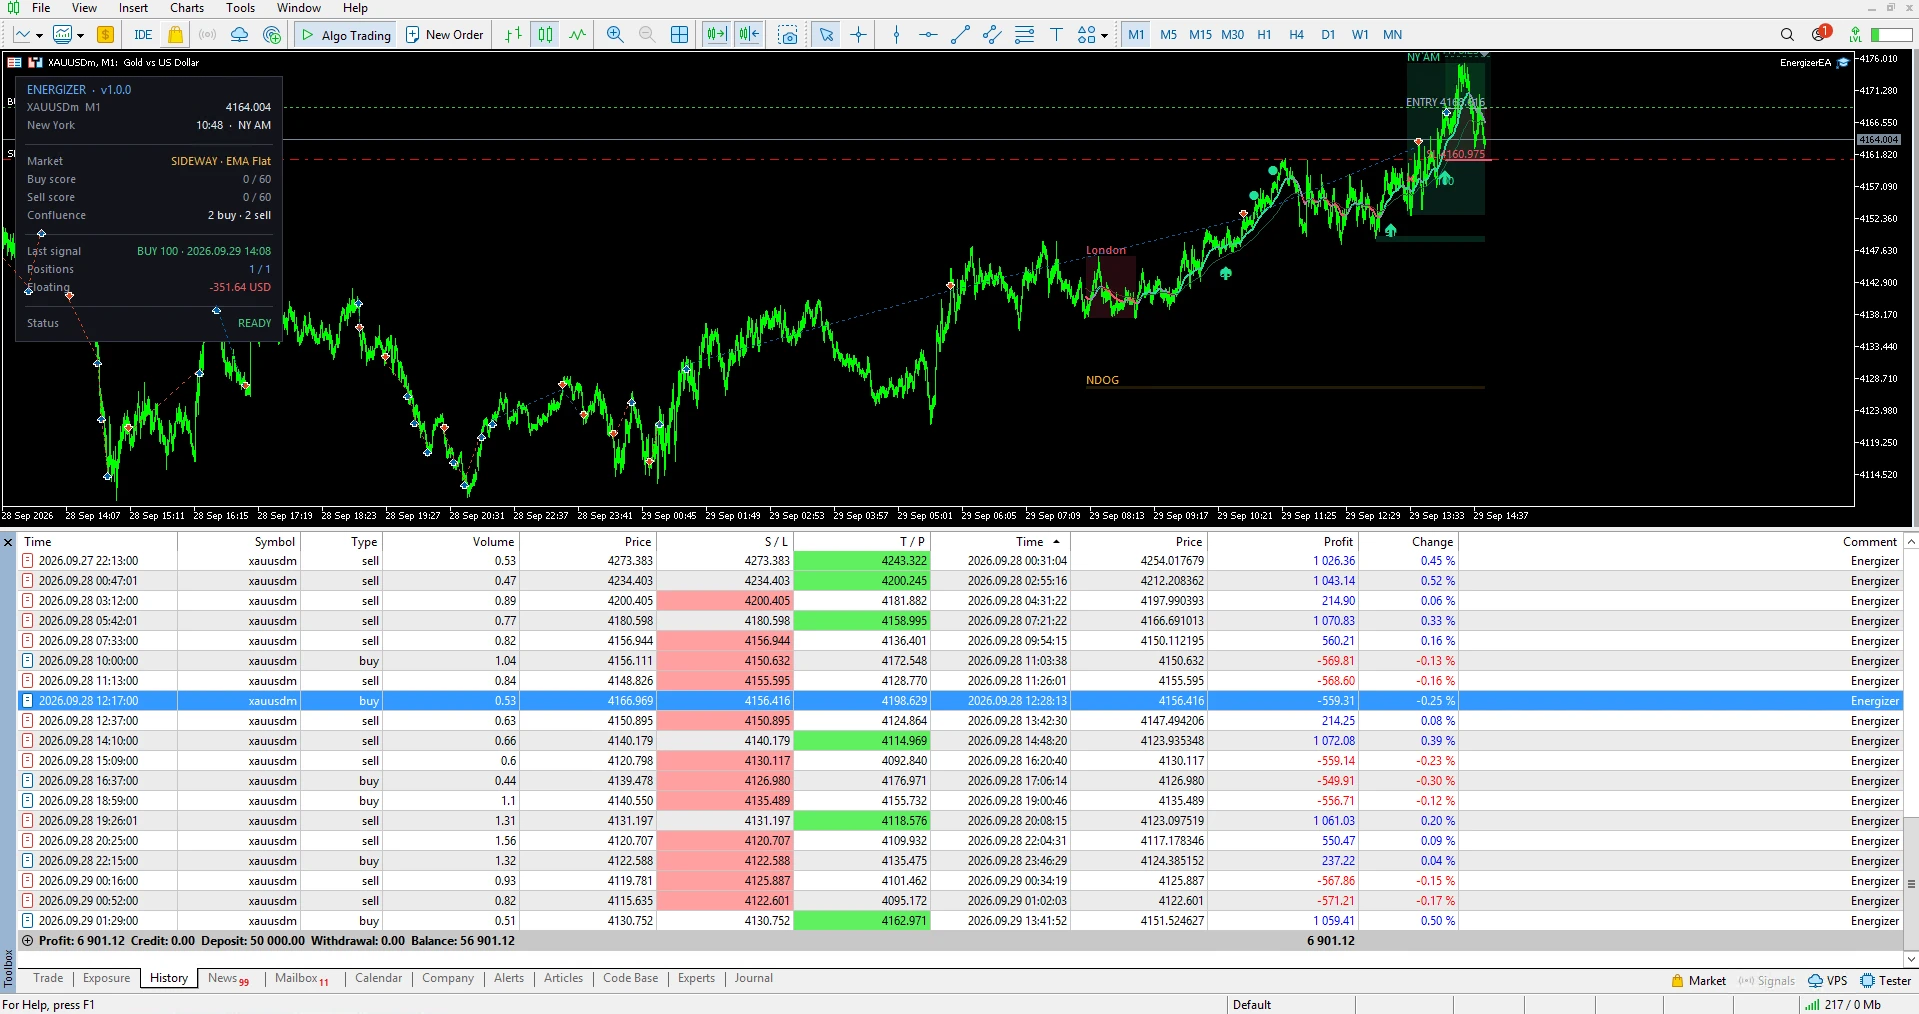Click the gold dollar Symbols icon

[x=105, y=35]
